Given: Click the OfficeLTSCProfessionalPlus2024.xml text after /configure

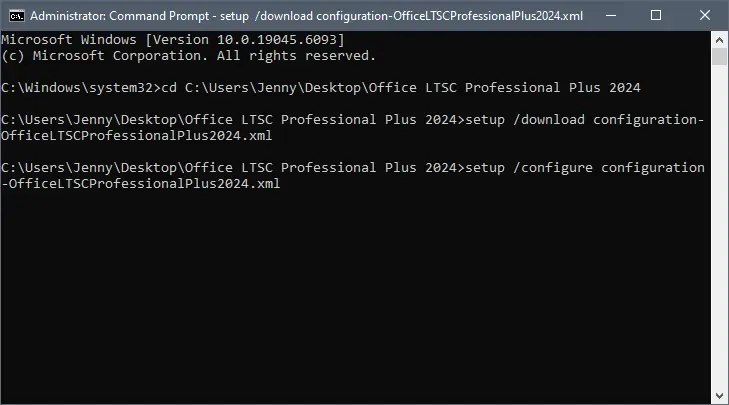Looking at the screenshot, I should [144, 184].
